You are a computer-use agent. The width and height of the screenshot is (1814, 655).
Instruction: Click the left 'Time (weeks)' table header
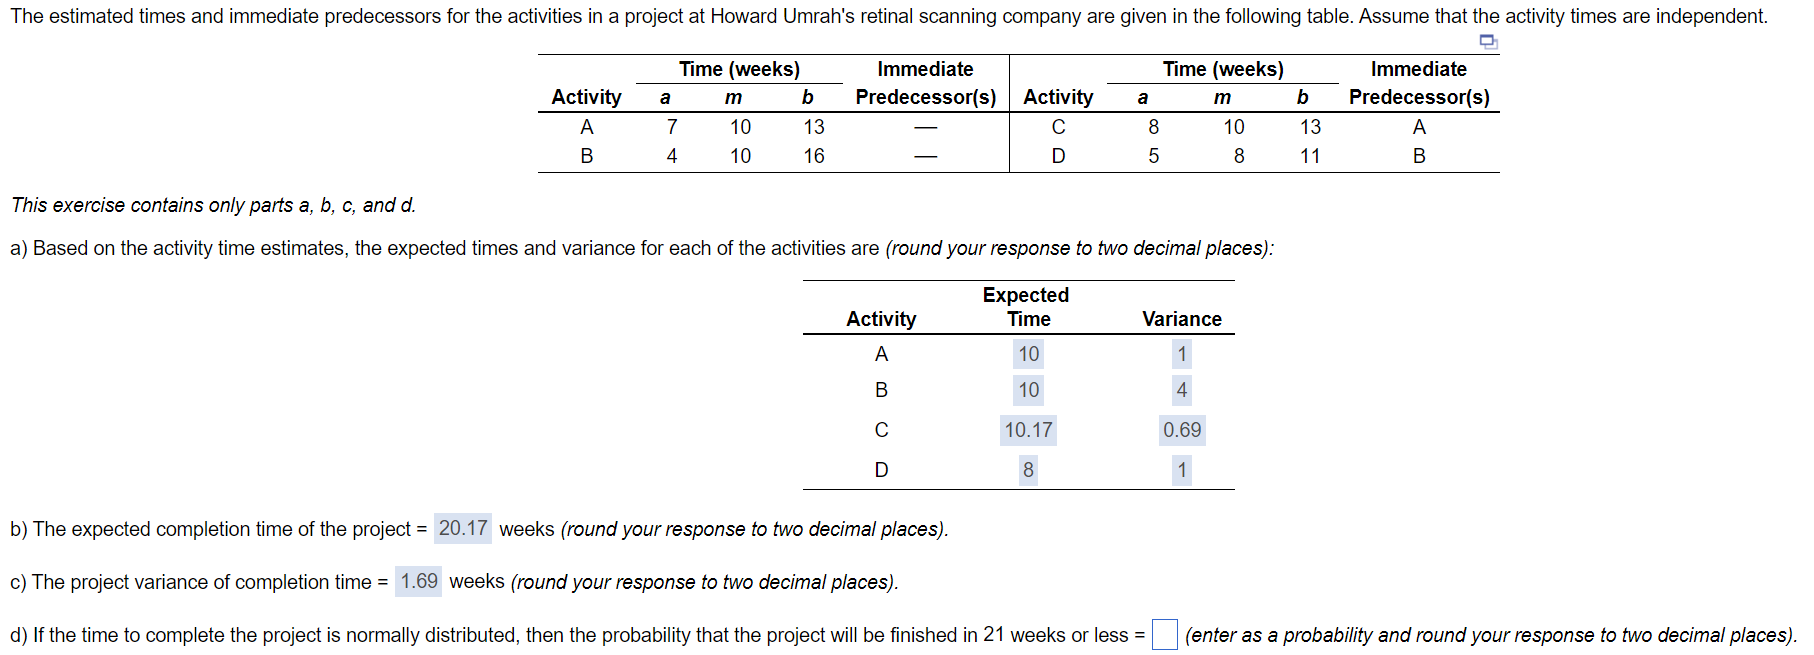739,69
